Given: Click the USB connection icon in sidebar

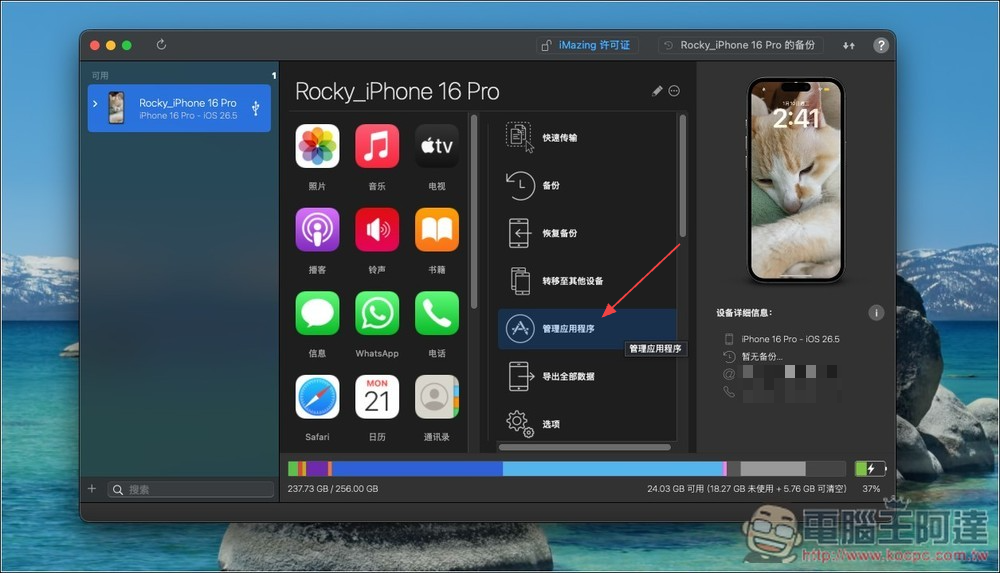Looking at the screenshot, I should point(256,108).
